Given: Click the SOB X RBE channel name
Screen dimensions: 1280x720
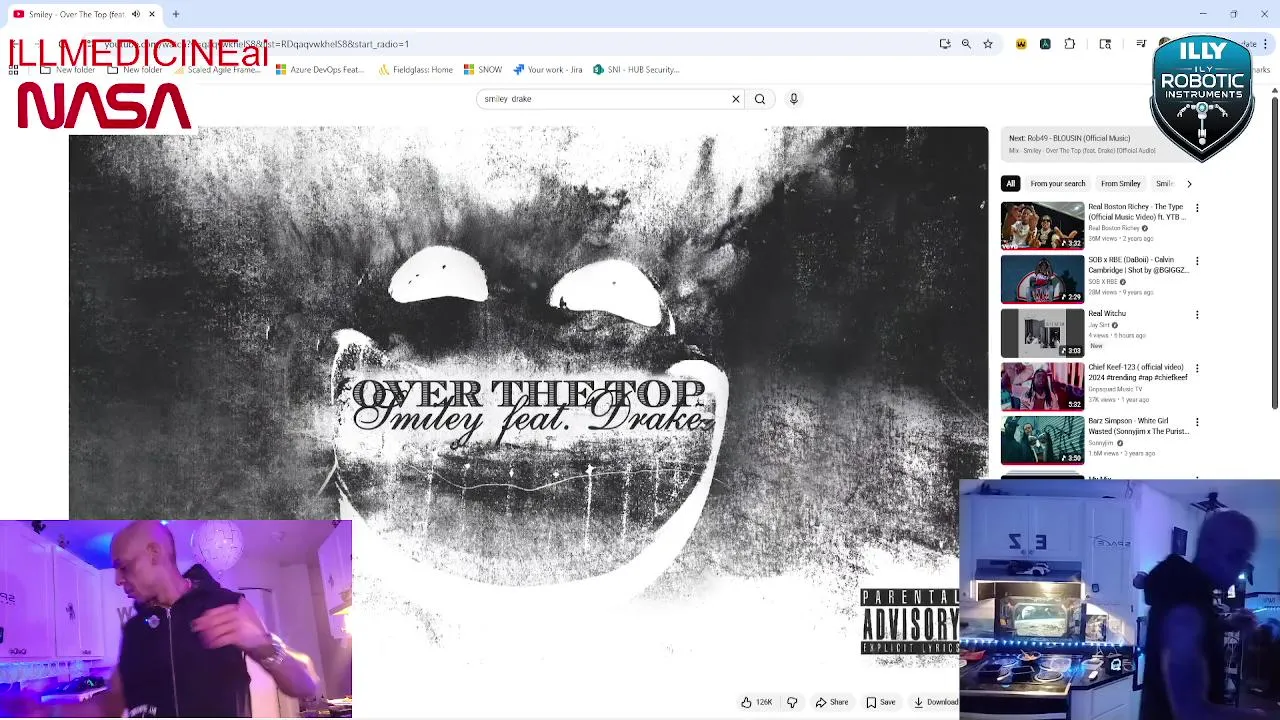Looking at the screenshot, I should [x=1103, y=282].
